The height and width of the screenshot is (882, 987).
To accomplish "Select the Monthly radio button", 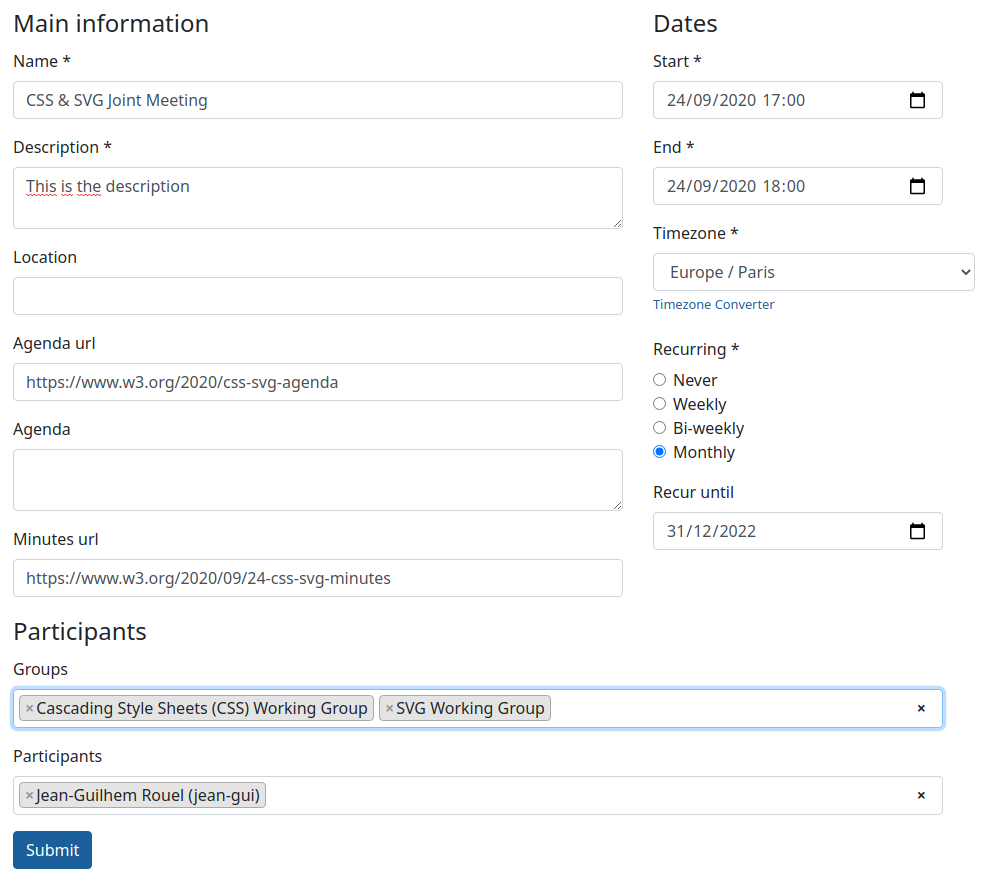I will tap(660, 452).
